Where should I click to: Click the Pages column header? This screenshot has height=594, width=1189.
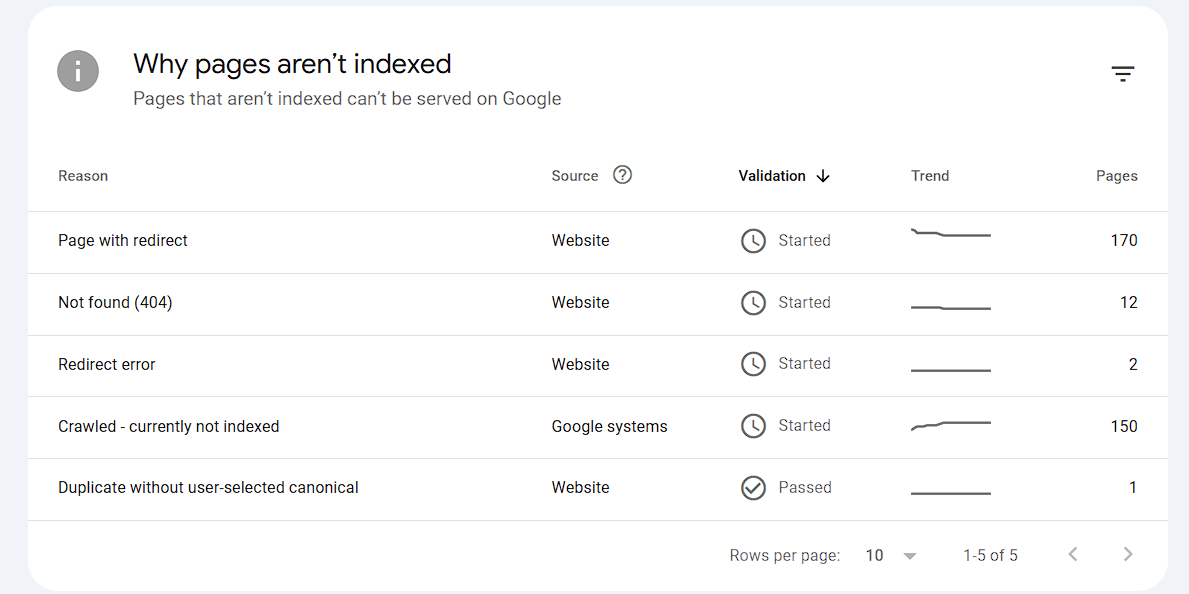(x=1116, y=176)
